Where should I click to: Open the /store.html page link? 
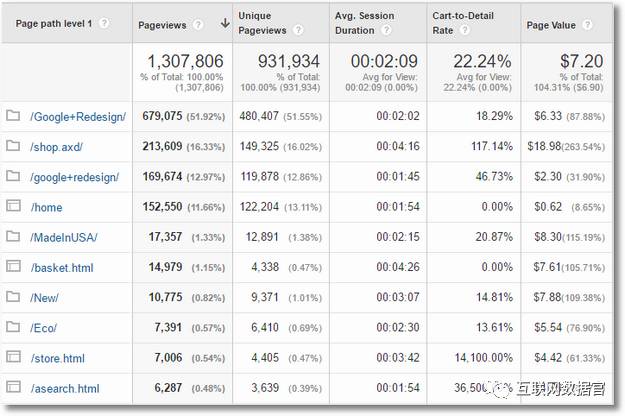point(58,358)
